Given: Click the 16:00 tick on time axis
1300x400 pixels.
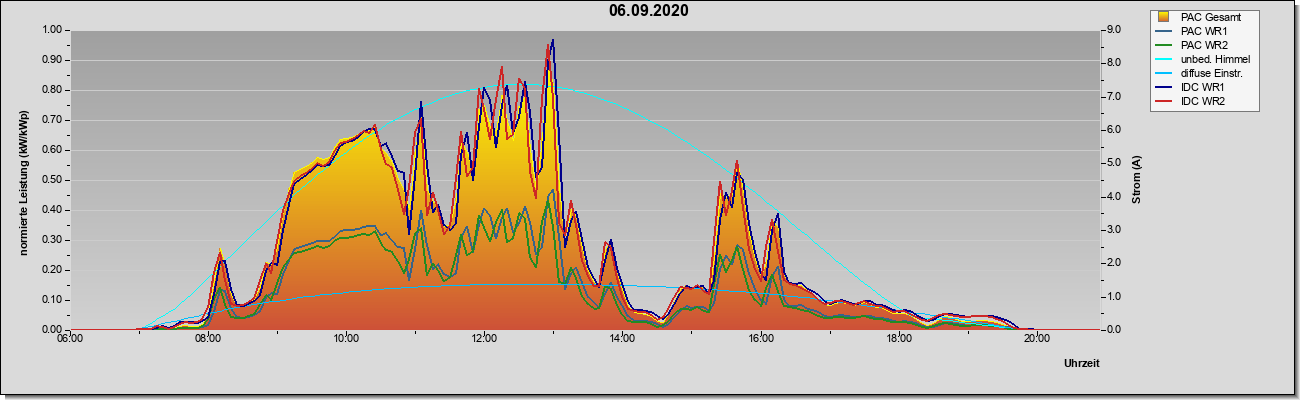Looking at the screenshot, I should pos(760,339).
